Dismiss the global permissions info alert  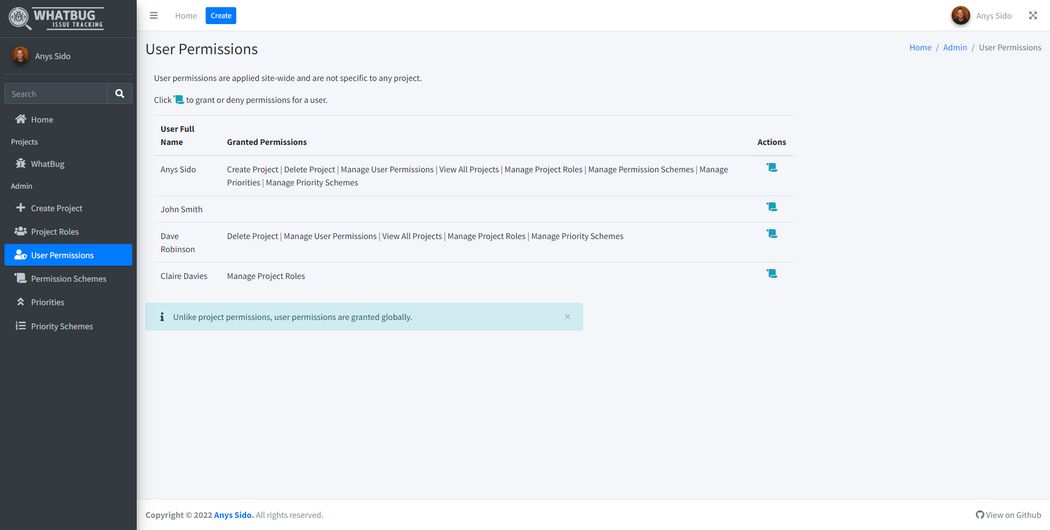(x=567, y=317)
